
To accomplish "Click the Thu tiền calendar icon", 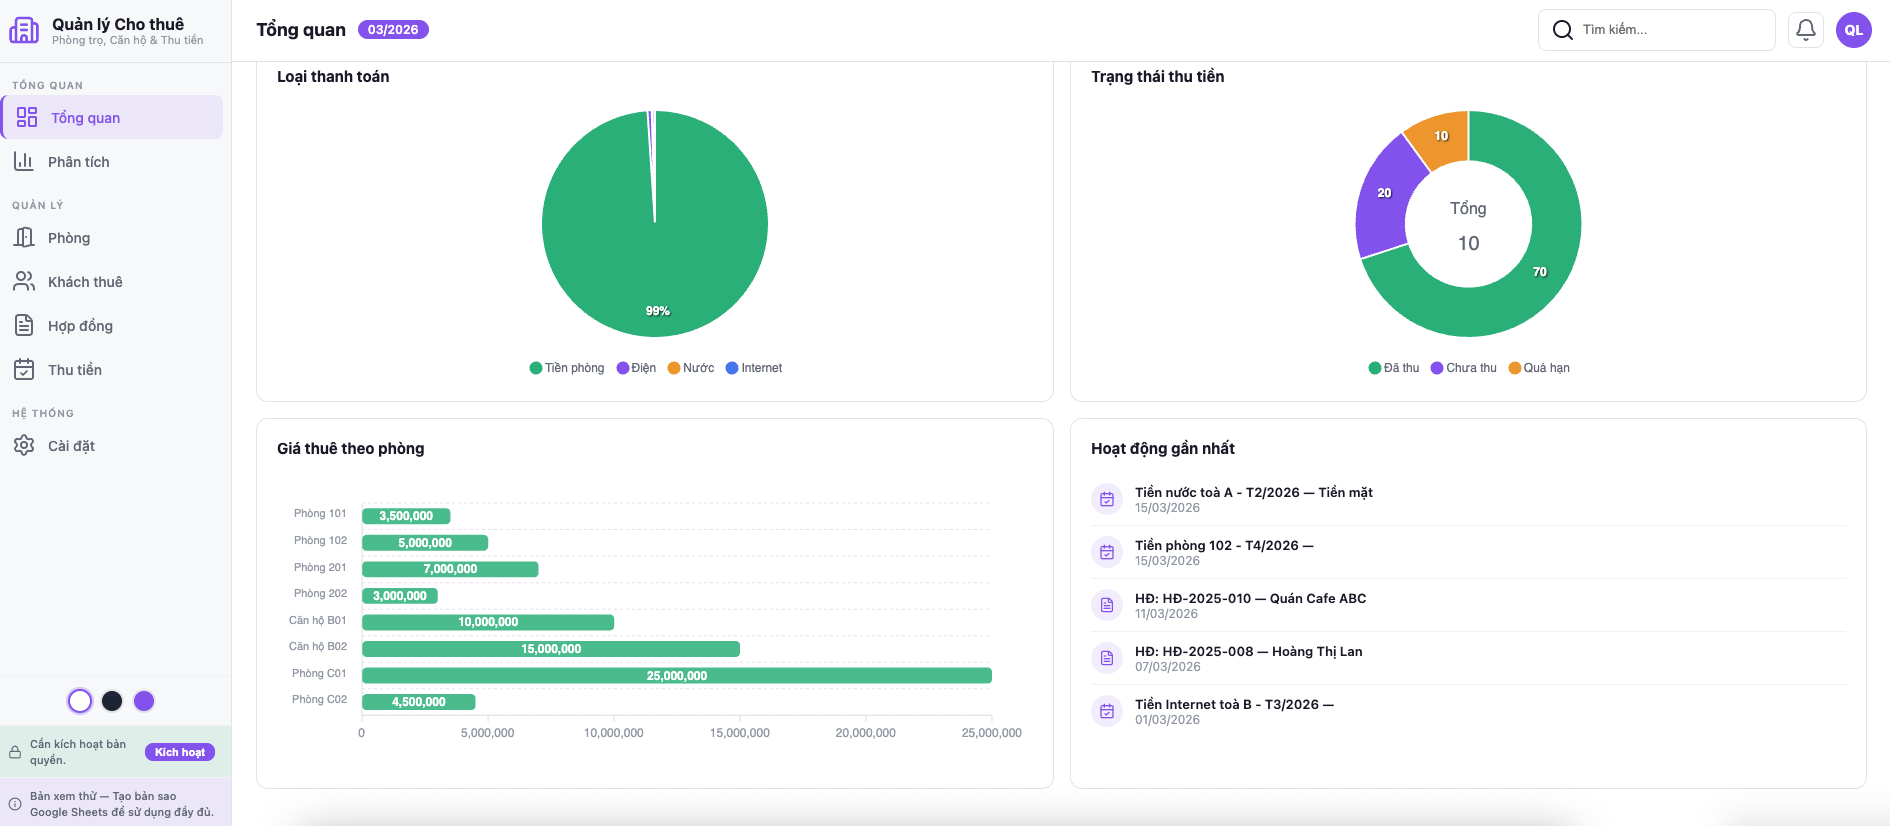I will (x=24, y=370).
